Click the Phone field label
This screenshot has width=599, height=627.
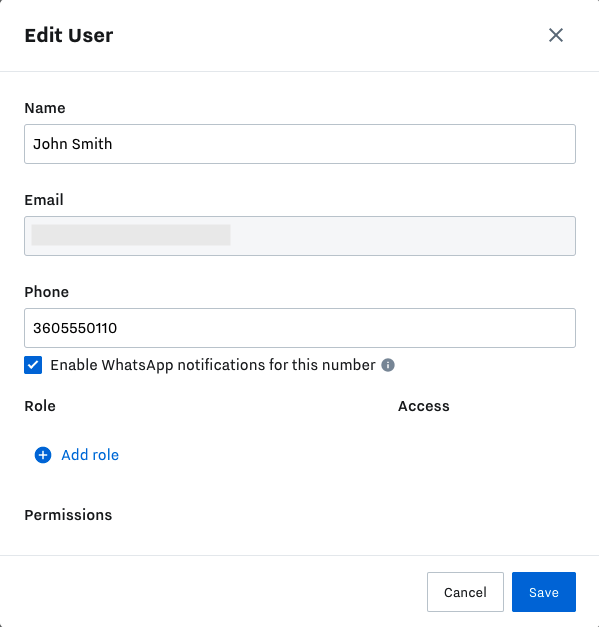[x=47, y=292]
